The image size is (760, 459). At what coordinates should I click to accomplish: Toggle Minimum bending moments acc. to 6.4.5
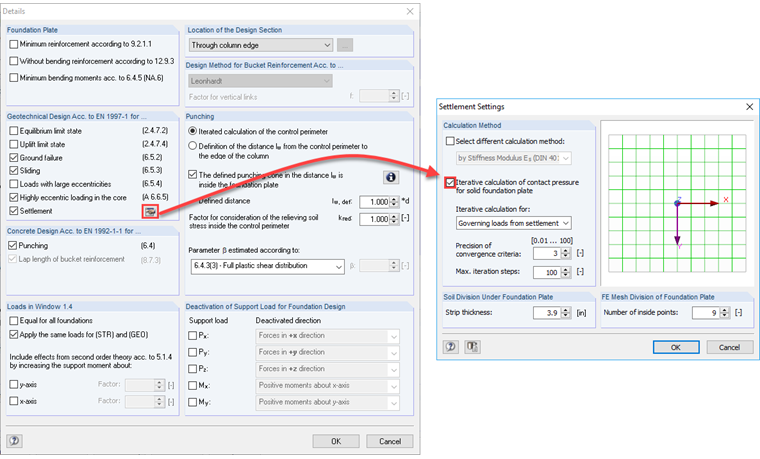[x=14, y=78]
